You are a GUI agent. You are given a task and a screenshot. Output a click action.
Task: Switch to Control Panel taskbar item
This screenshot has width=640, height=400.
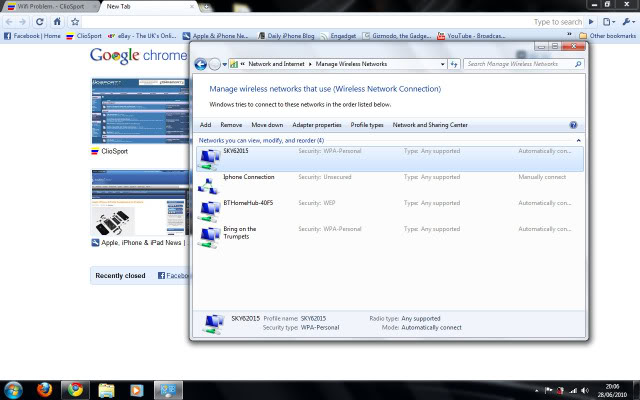(168, 390)
